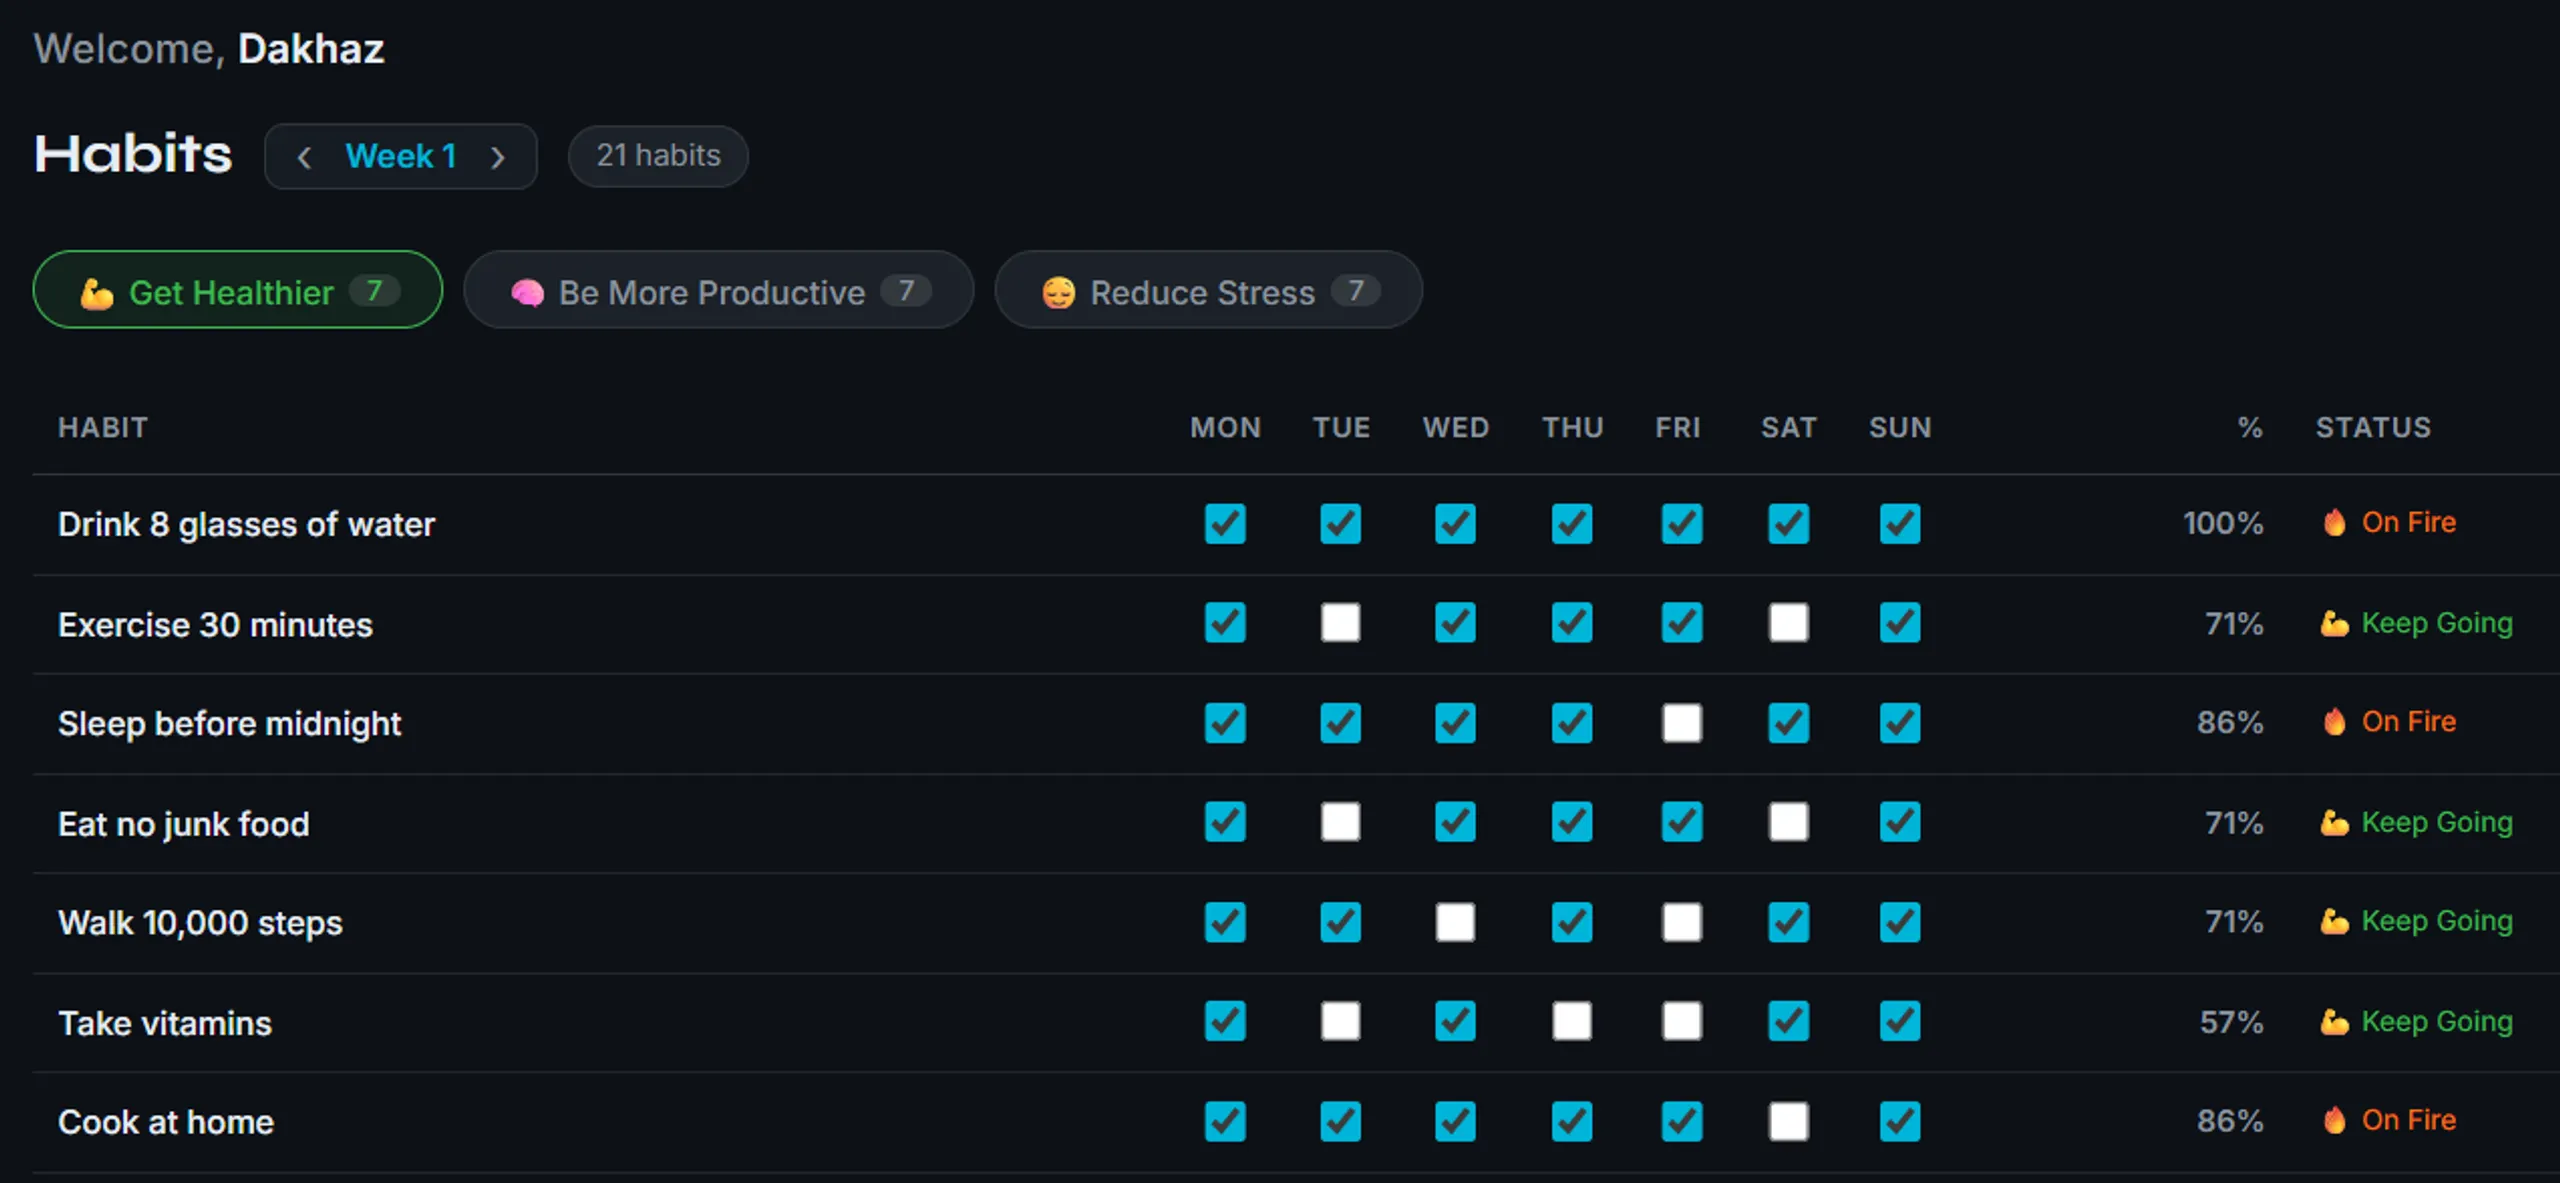Click the flexed arm icon in Get Healthier tab
The image size is (2560, 1183).
pos(97,293)
